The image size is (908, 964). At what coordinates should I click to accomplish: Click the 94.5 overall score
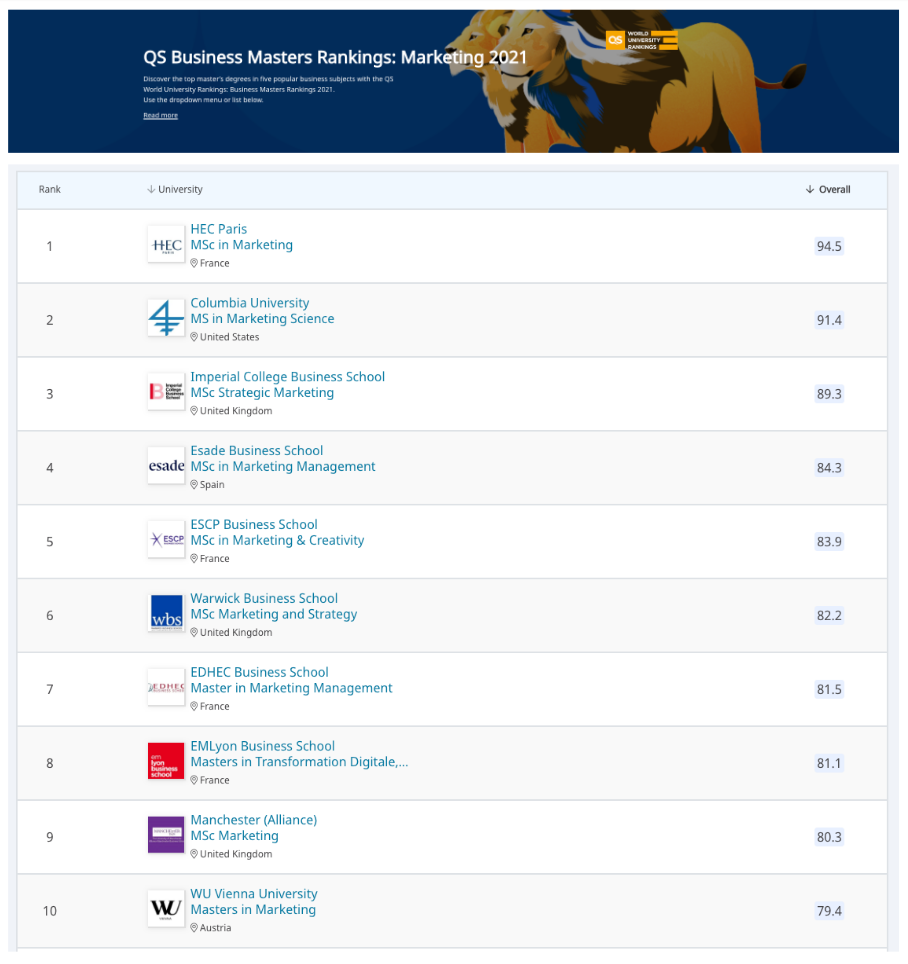click(829, 246)
